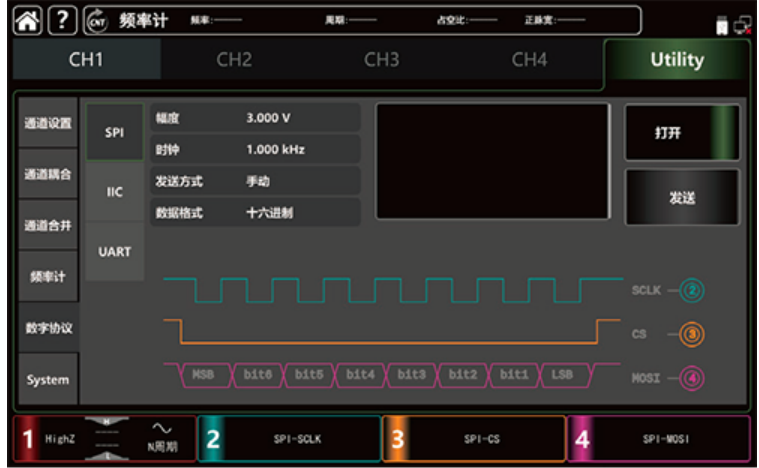Open the 发送方式 send mode setting
Screen dimensions: 759x468
tap(254, 181)
